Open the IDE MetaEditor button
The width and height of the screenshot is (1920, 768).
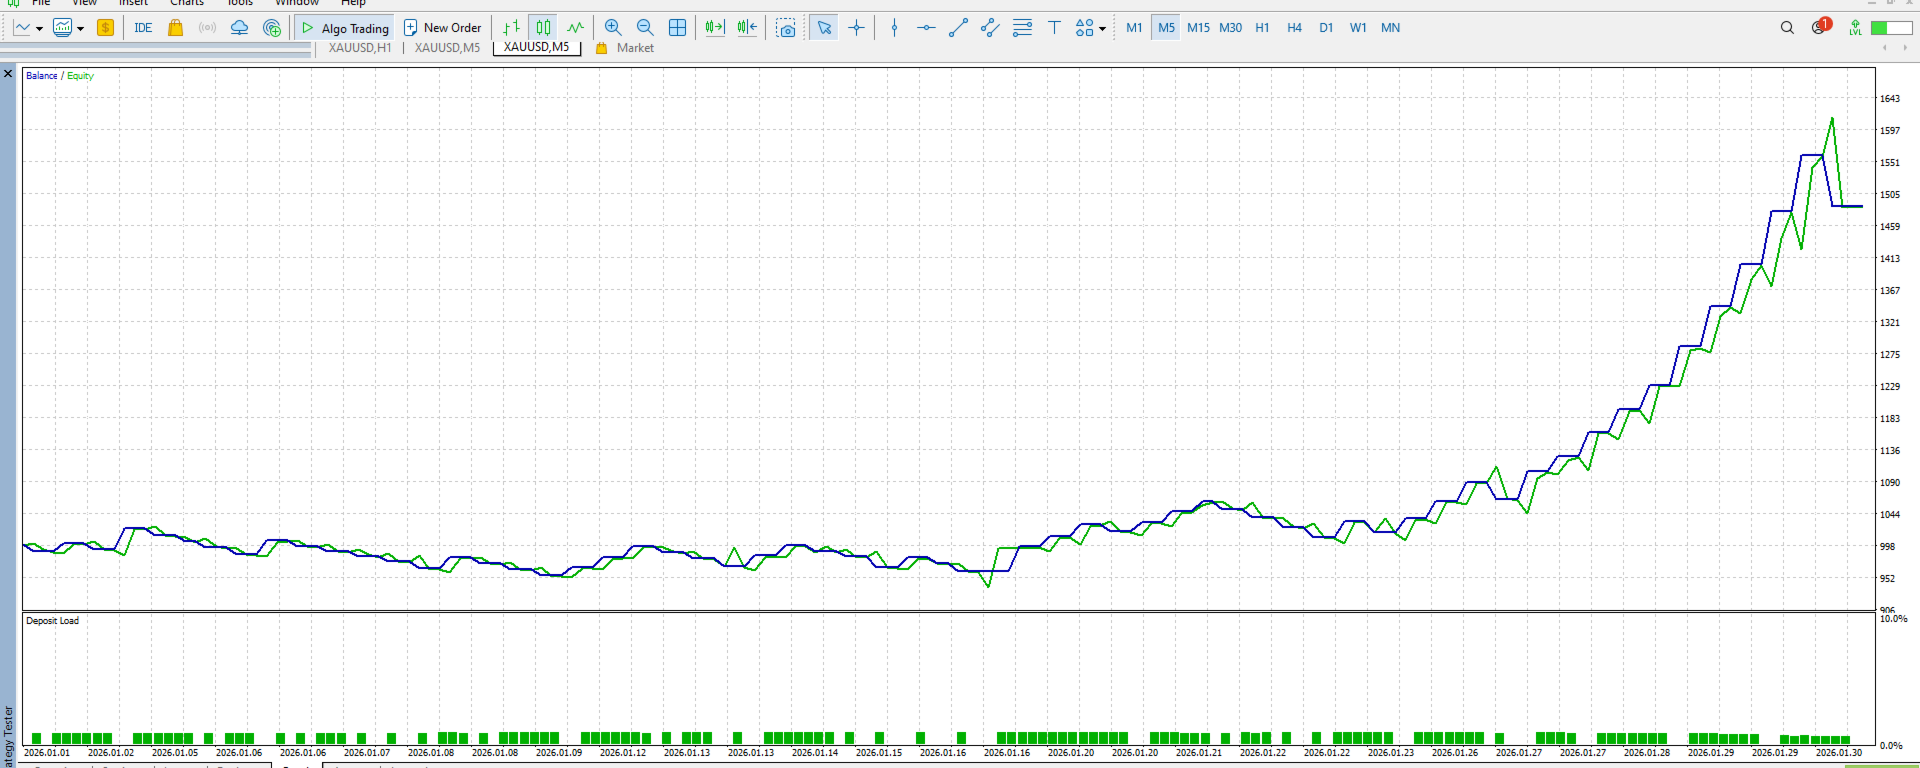[143, 28]
